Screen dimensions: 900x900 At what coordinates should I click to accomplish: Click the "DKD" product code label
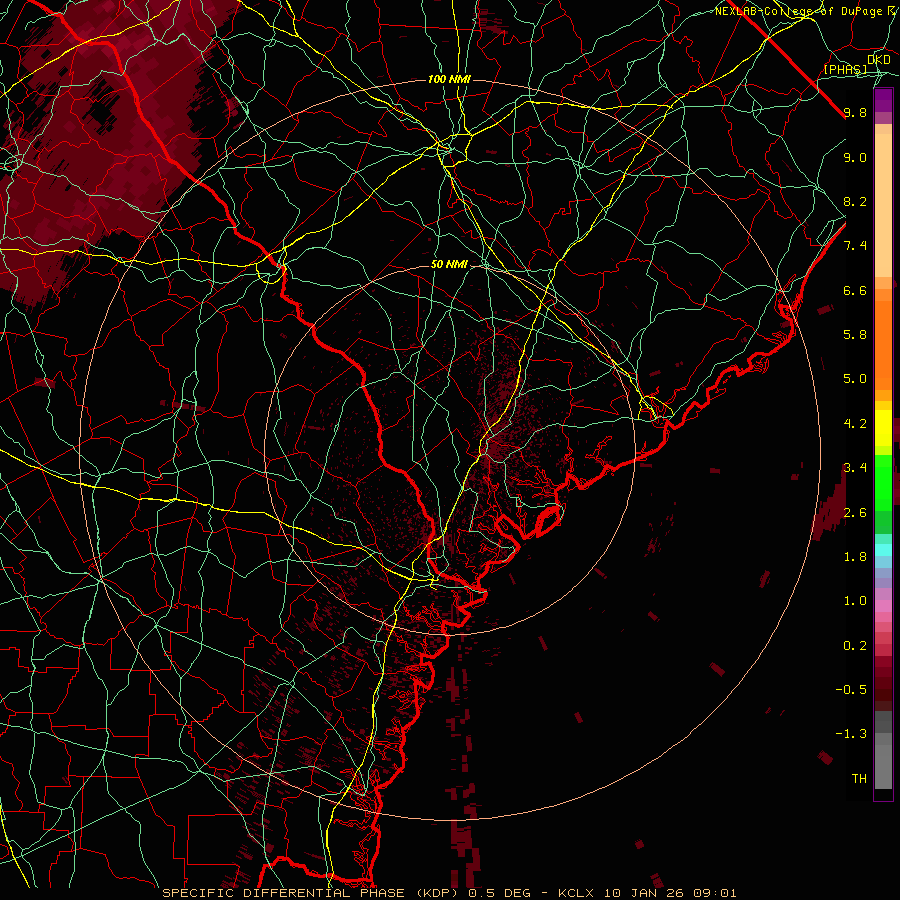[x=879, y=60]
